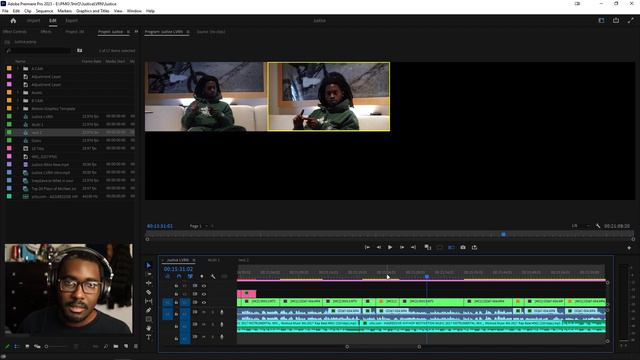This screenshot has height=360, width=640.
Task: Open the Export workspace tab
Action: point(71,20)
